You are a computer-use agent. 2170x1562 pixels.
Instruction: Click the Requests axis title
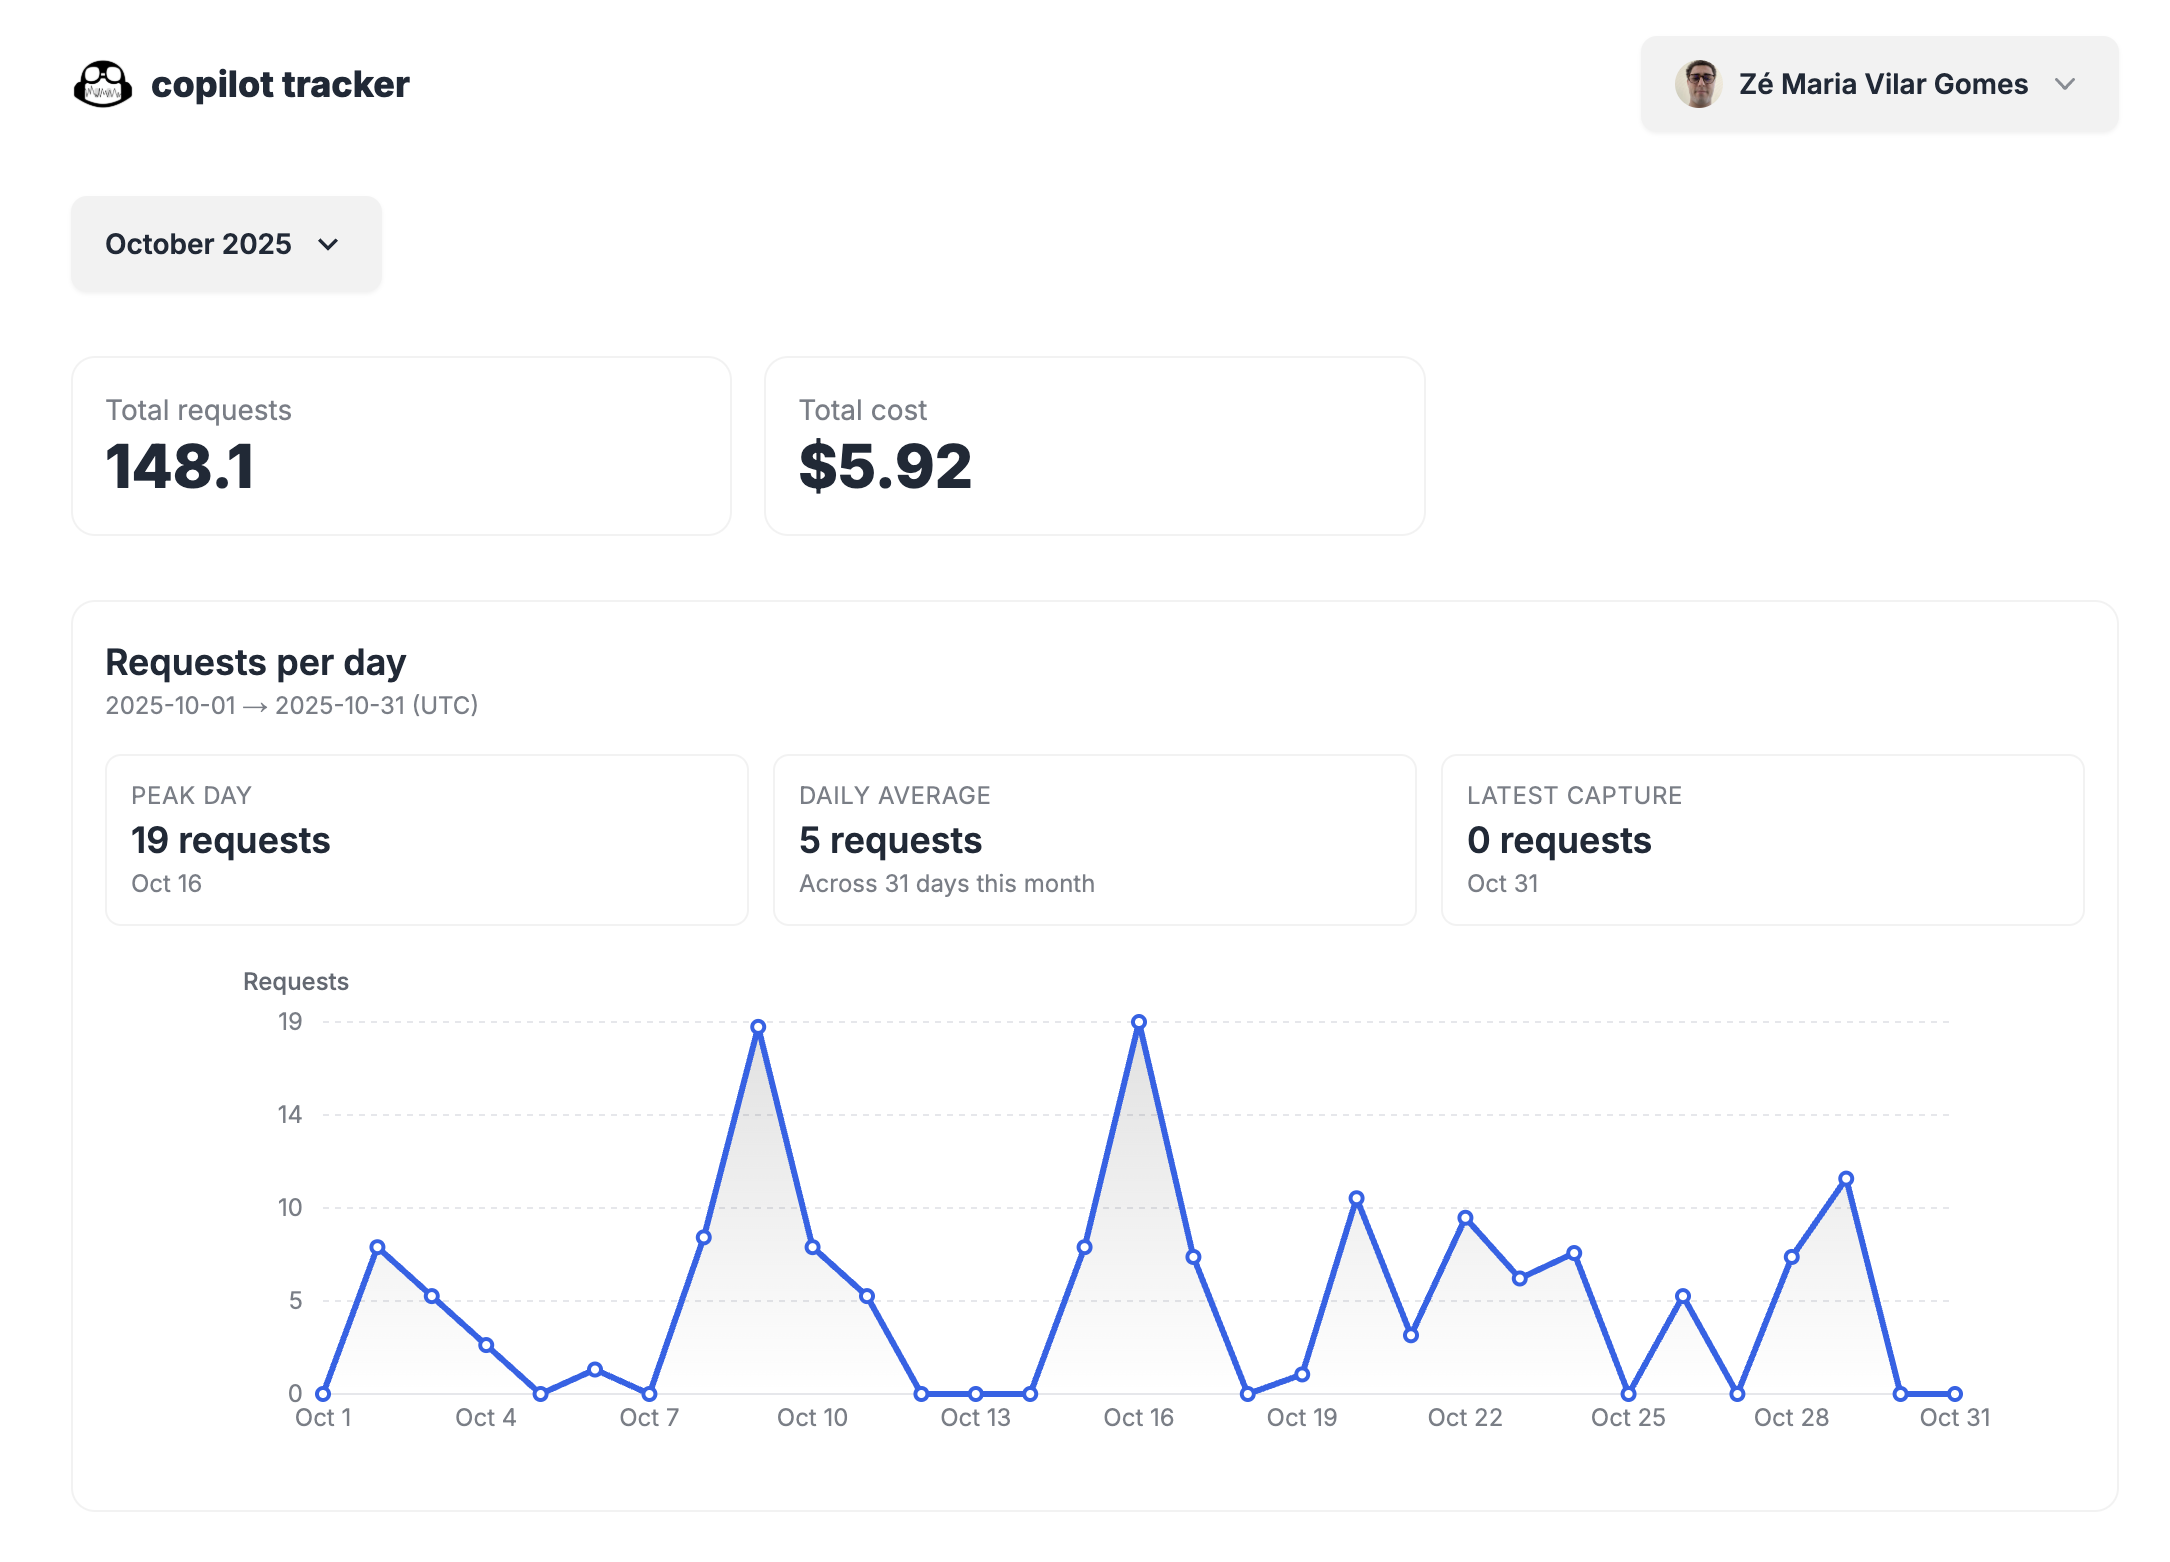pos(295,981)
